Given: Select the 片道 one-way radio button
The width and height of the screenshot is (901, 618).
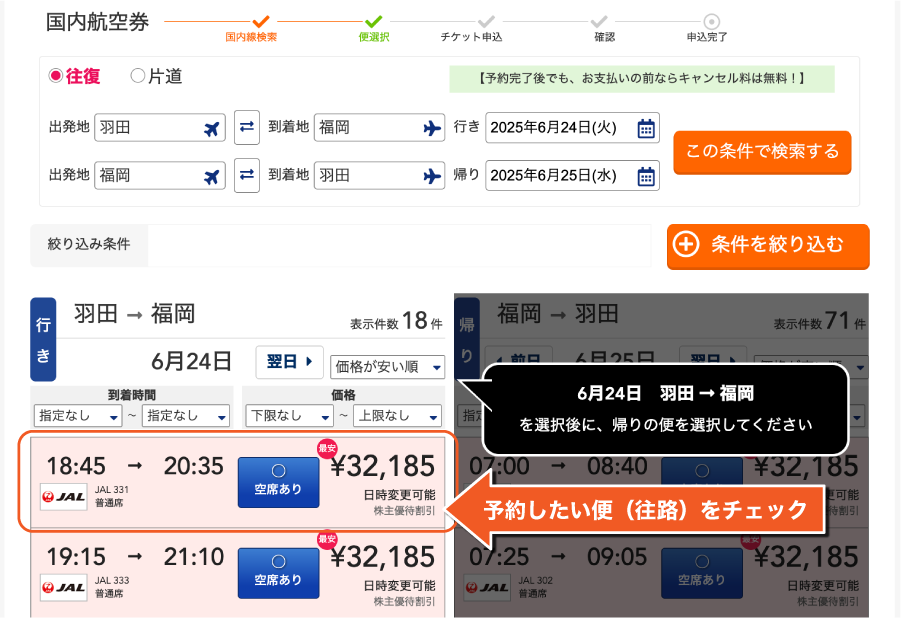Looking at the screenshot, I should 138,76.
